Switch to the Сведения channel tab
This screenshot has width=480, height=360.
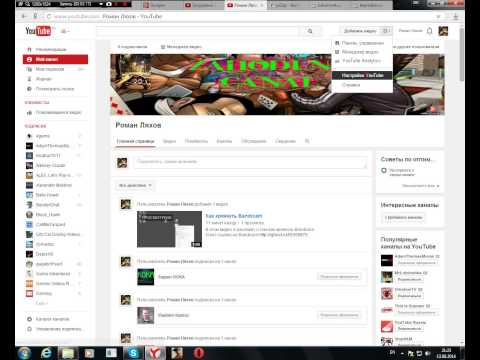pos(285,141)
